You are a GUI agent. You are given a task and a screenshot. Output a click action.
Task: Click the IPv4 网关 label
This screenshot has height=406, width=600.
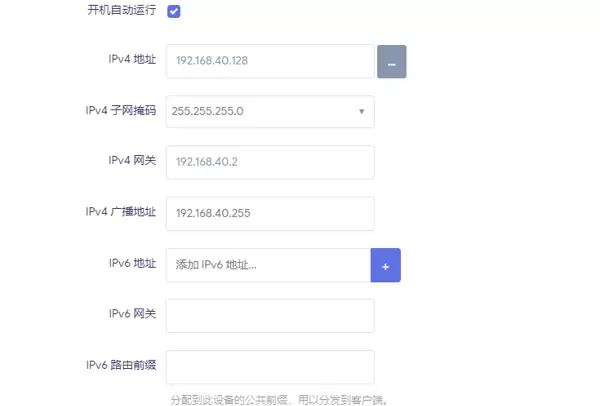(132, 161)
